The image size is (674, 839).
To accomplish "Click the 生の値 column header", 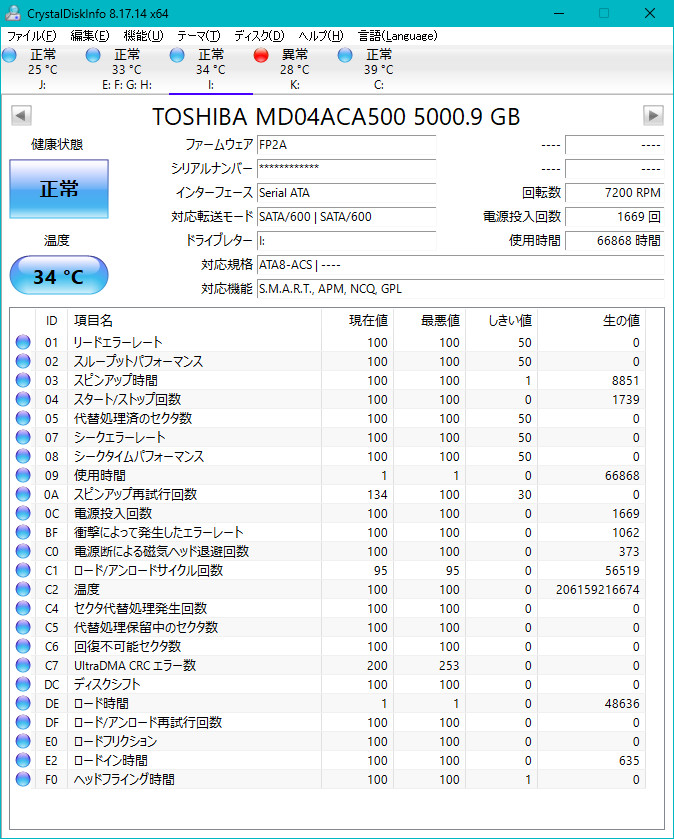I will click(x=592, y=321).
